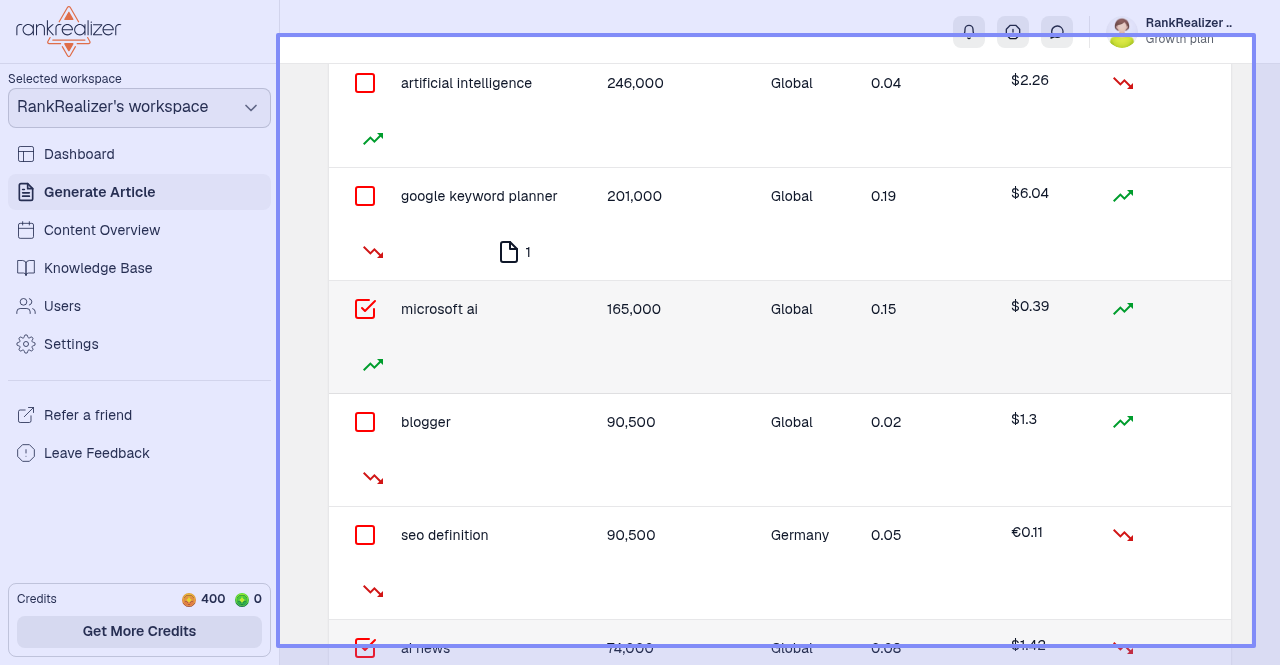
Task: Tick the seo definition keyword checkbox
Action: coord(365,535)
